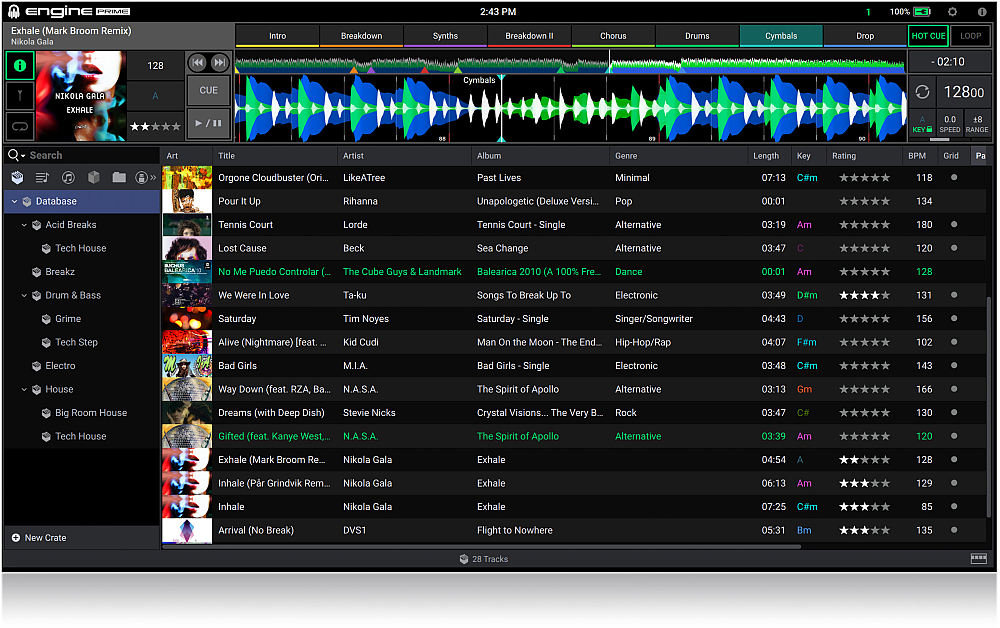Click the sync arrows icon
The height and width of the screenshot is (628, 1000).
[922, 92]
